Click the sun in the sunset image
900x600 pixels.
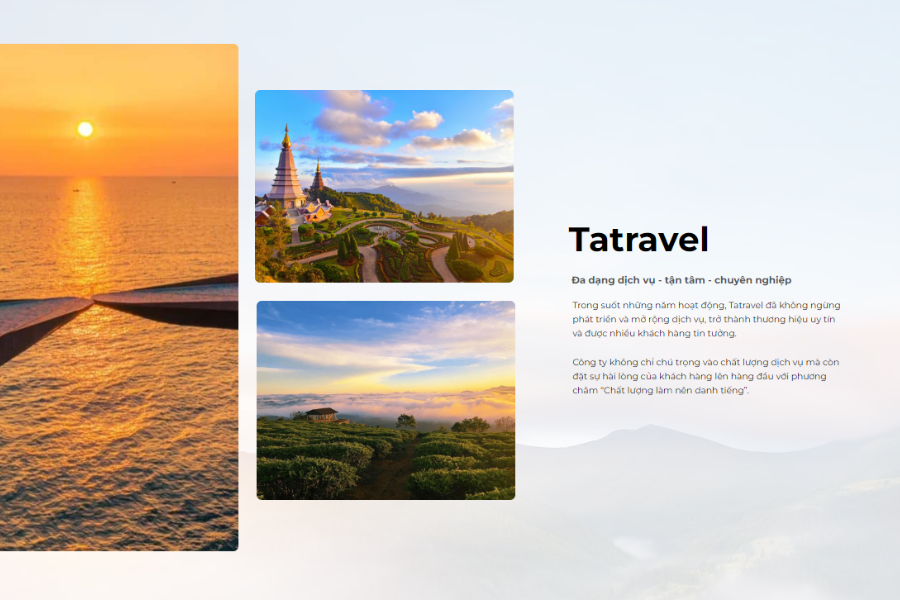(x=85, y=130)
